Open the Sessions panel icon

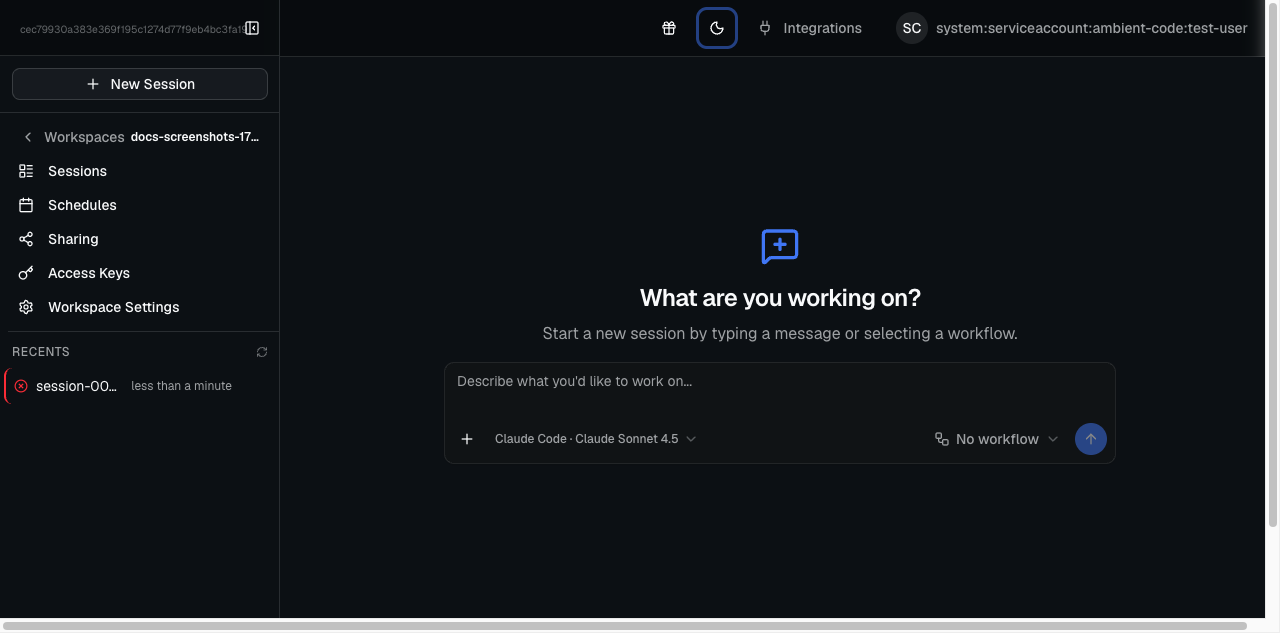pos(26,170)
